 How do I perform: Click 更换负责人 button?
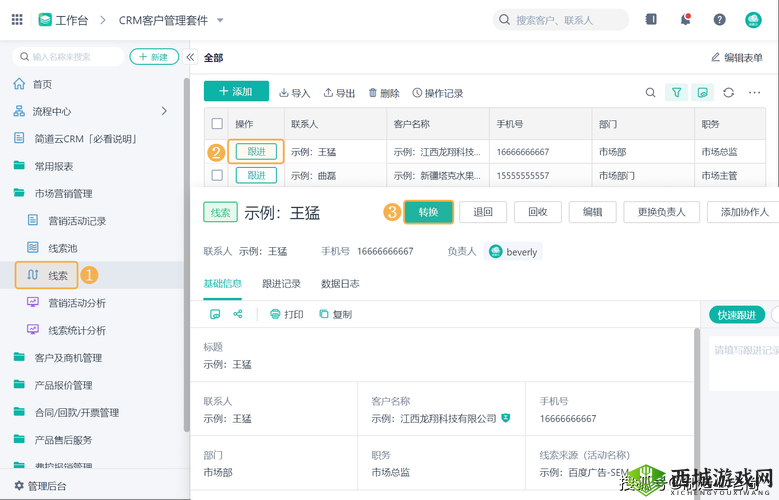pos(661,212)
